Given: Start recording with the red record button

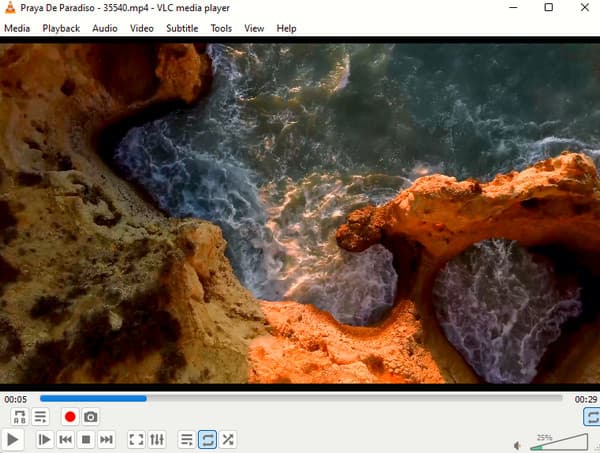Looking at the screenshot, I should click(70, 417).
